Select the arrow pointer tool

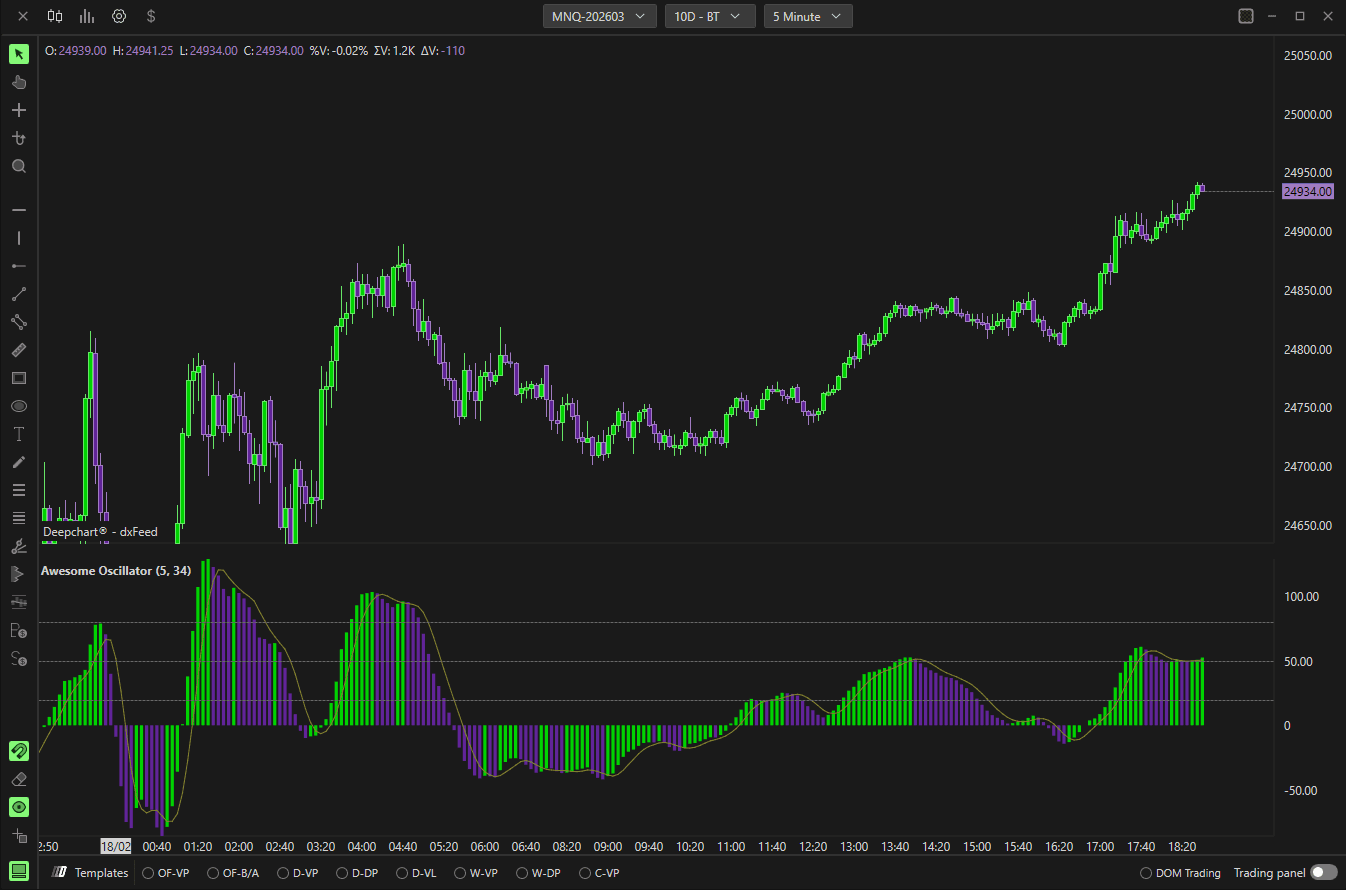(x=19, y=54)
